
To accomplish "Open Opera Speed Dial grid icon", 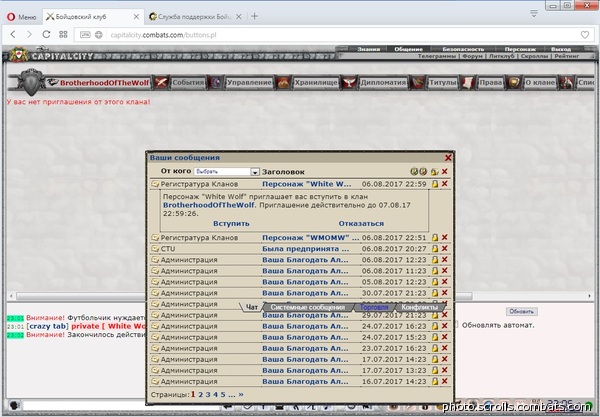I will point(63,34).
